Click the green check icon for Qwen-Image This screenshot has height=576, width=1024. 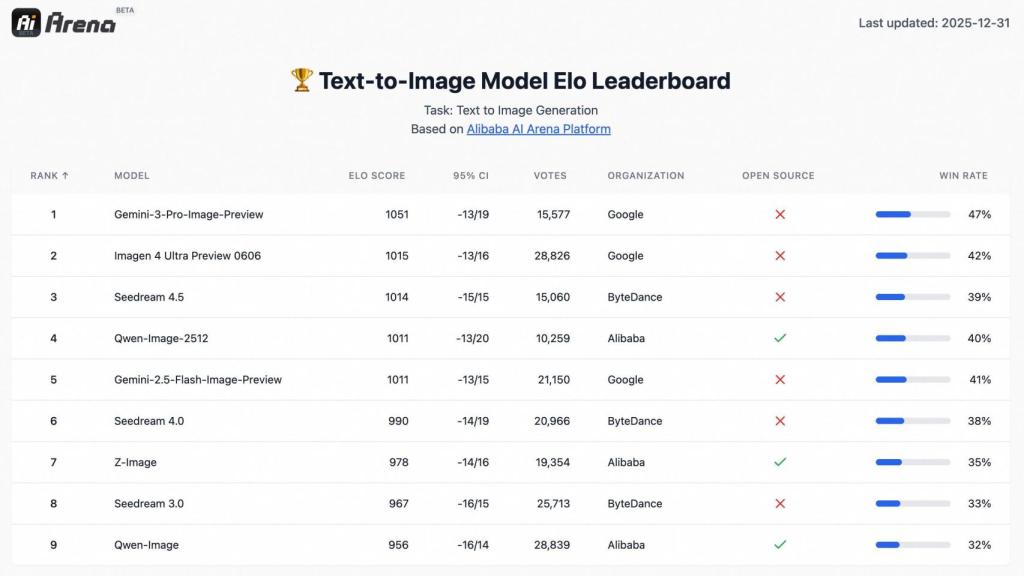780,545
